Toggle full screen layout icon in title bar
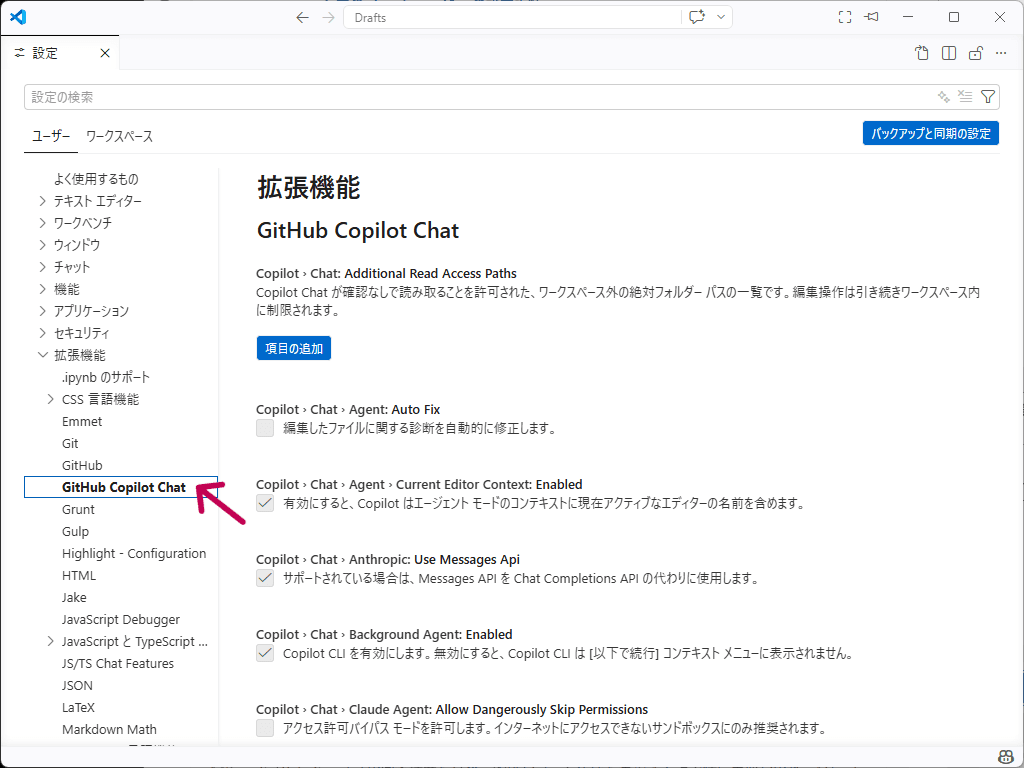 (845, 18)
